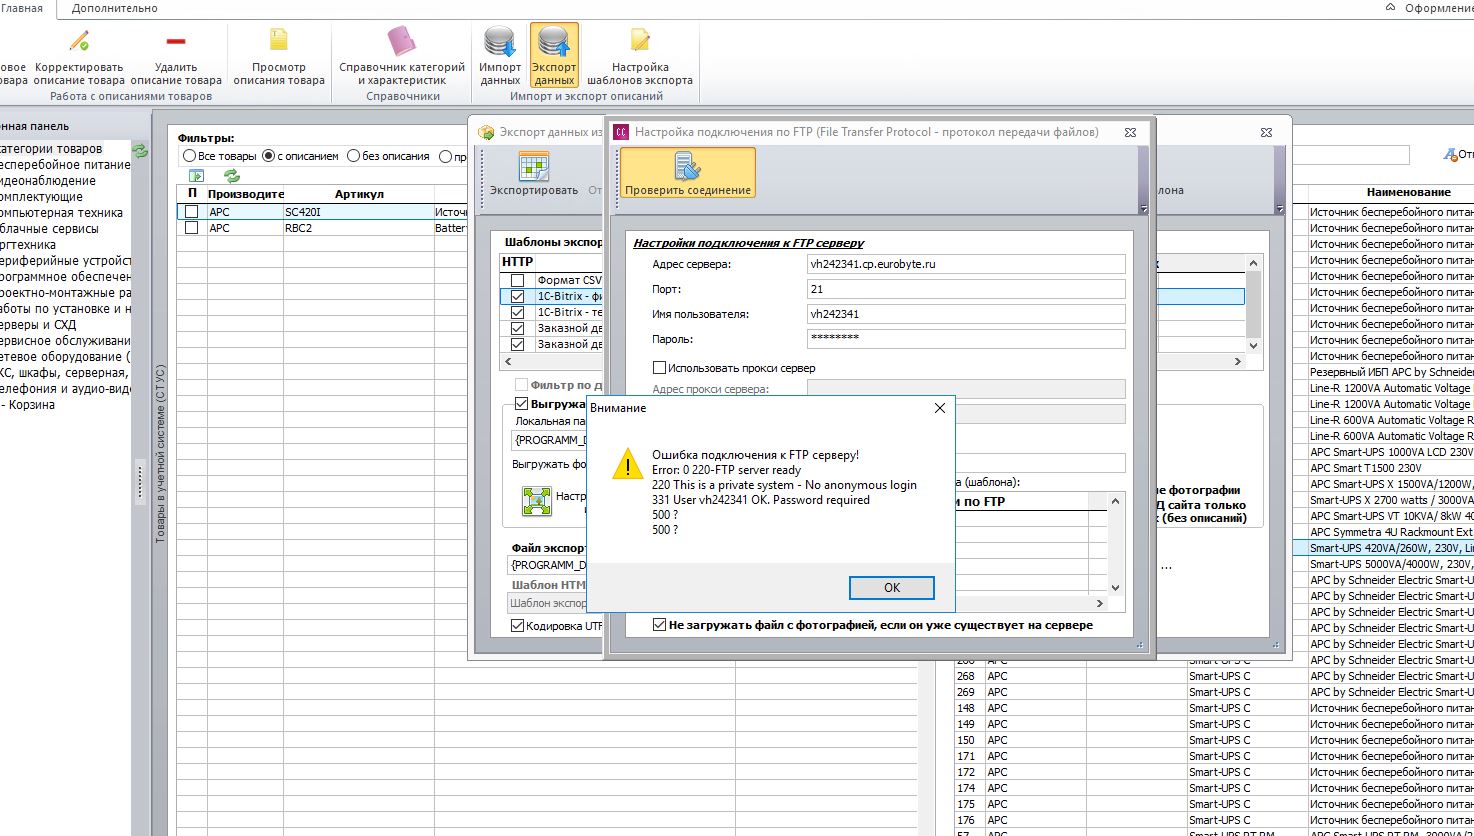Switch to the Дополнительно ribbon tab

pyautogui.click(x=114, y=8)
